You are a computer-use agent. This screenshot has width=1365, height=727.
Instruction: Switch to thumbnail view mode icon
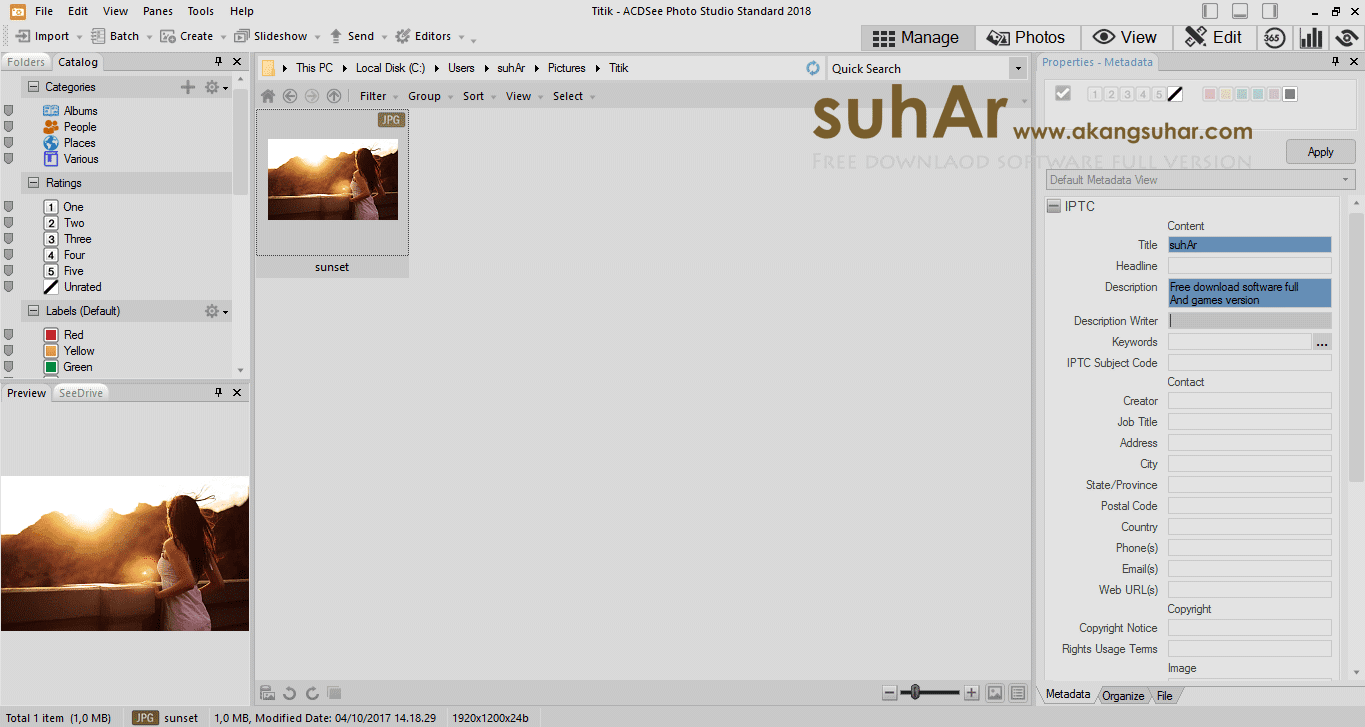point(995,693)
